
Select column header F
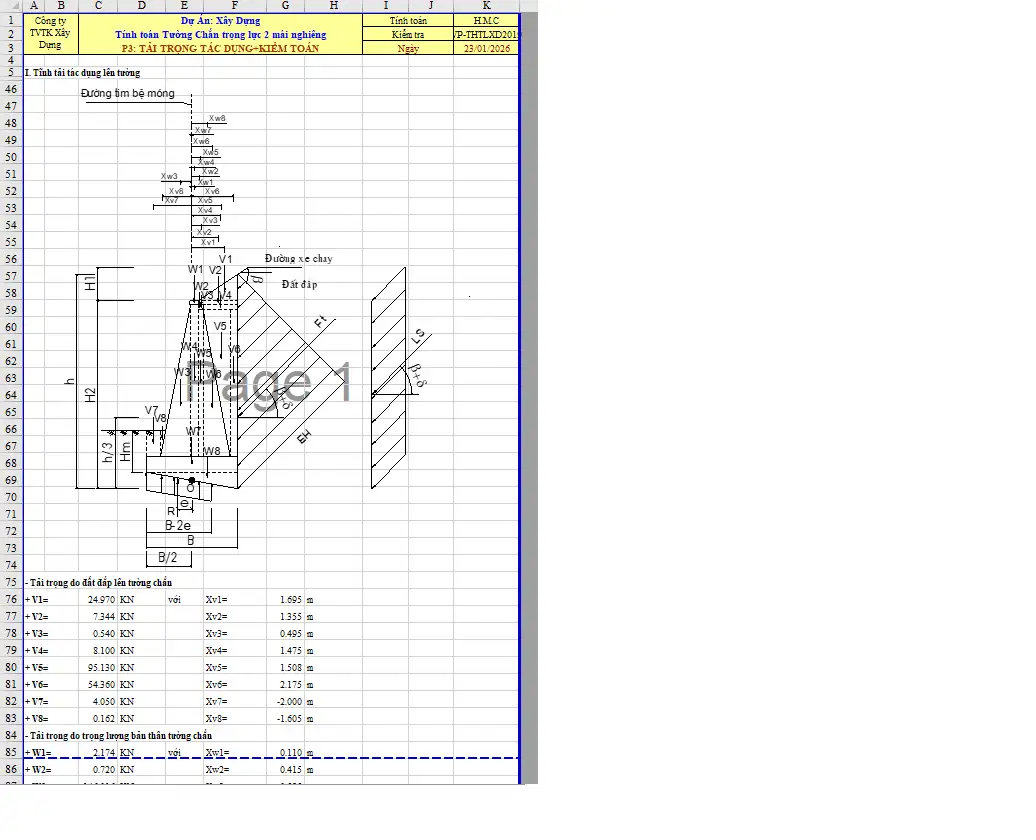[x=235, y=6]
